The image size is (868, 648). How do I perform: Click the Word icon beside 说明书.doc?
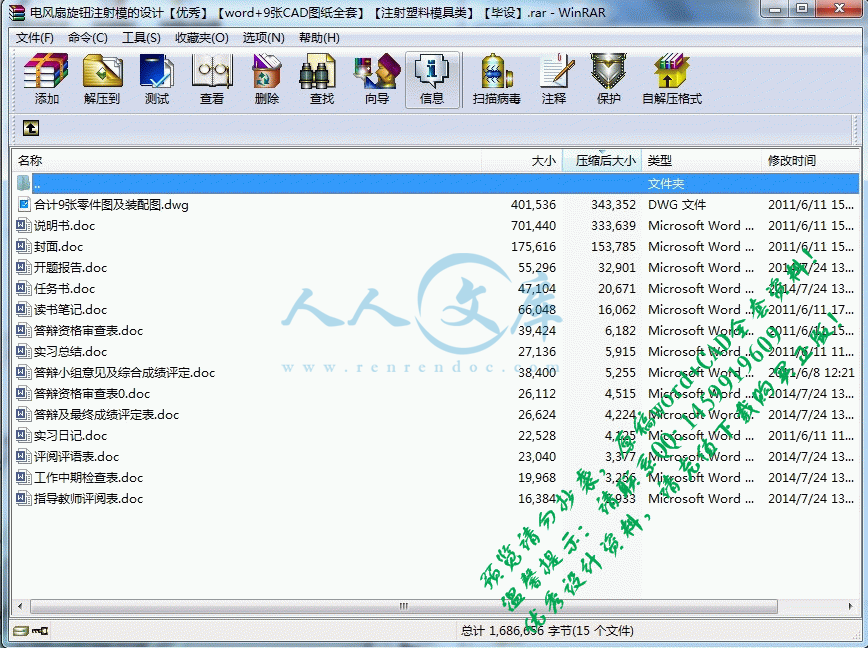click(x=23, y=226)
